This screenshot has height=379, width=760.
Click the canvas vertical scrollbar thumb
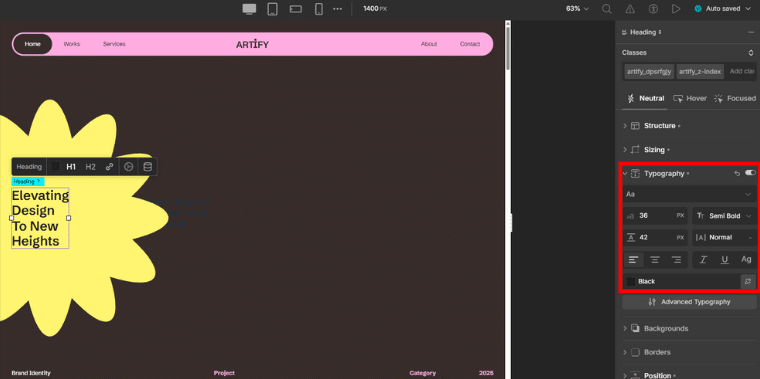tap(507, 48)
